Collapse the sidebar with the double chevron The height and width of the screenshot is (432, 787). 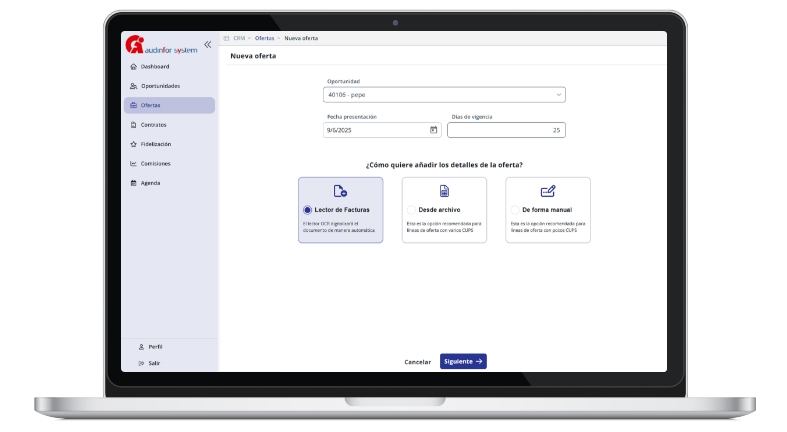click(207, 44)
